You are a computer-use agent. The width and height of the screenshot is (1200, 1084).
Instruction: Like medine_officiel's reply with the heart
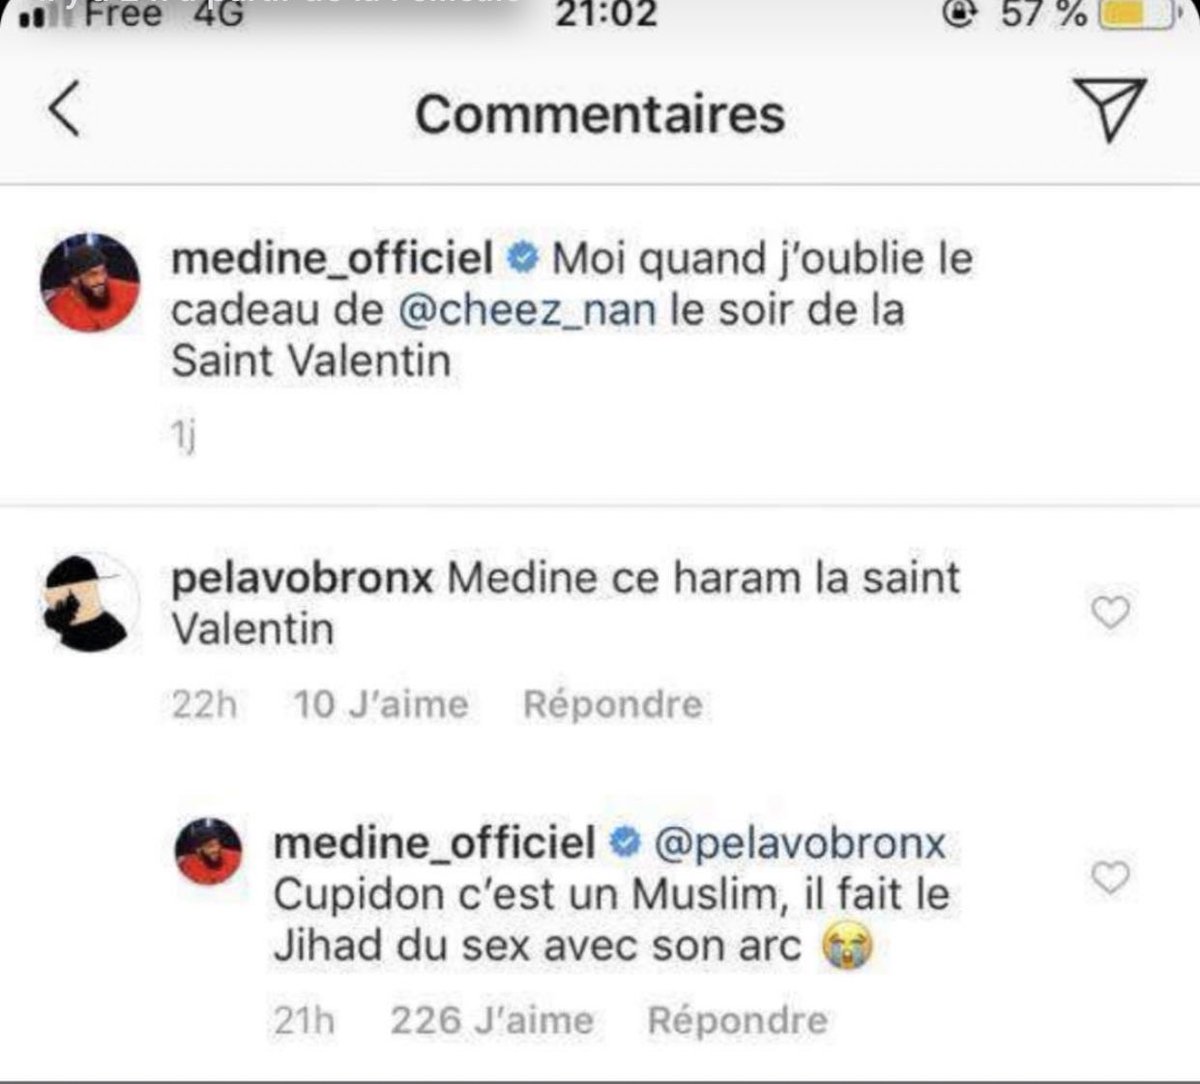click(x=1109, y=877)
